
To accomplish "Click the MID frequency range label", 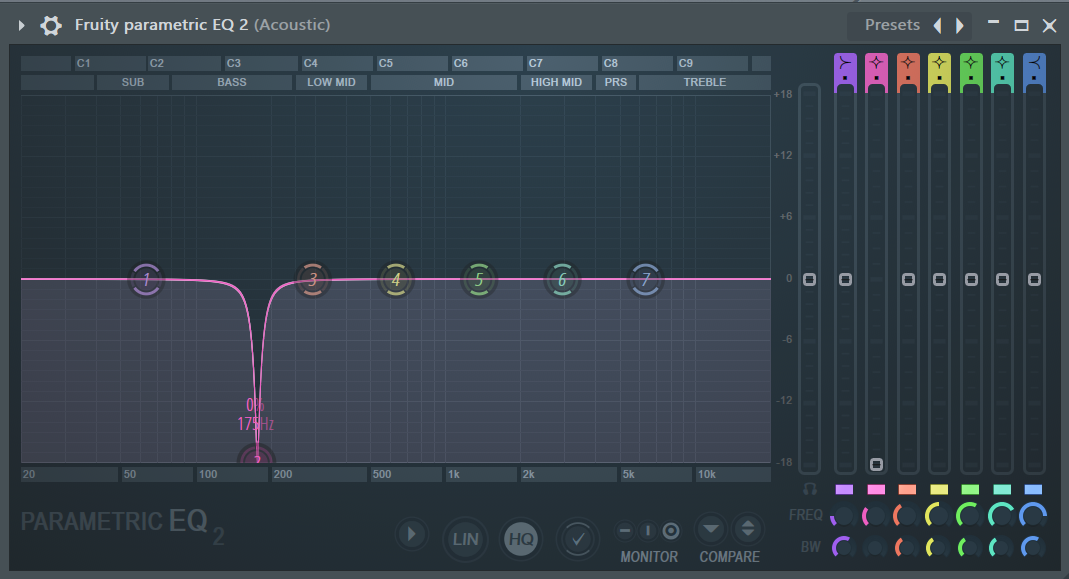I will pos(444,82).
